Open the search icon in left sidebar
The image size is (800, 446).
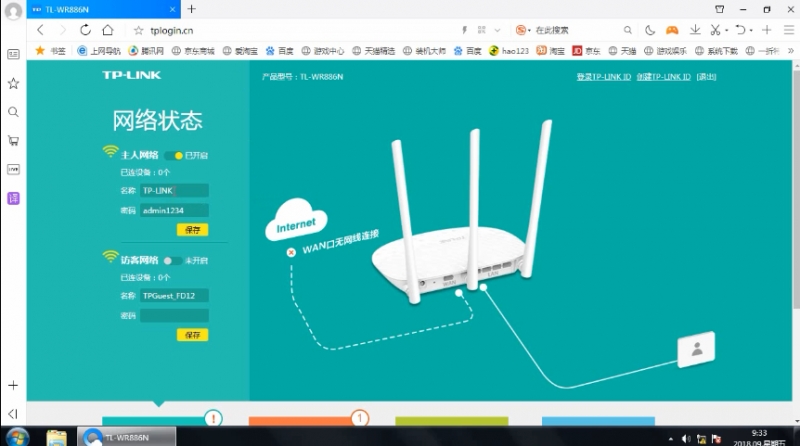click(13, 112)
